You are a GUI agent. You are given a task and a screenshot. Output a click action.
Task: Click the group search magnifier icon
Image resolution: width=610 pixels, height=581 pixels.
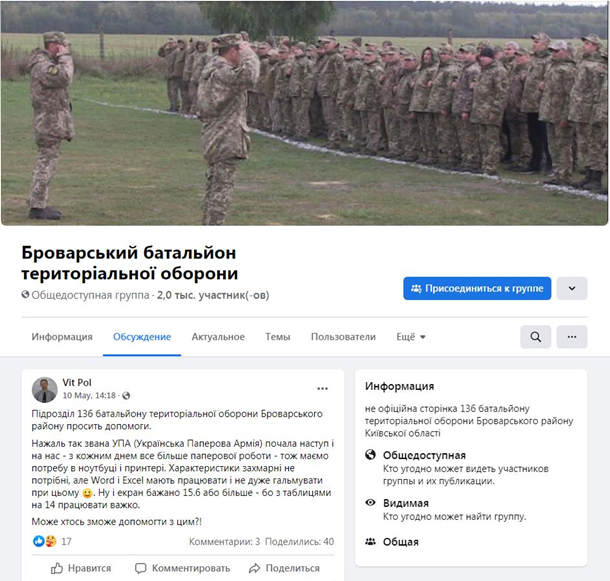[x=535, y=337]
